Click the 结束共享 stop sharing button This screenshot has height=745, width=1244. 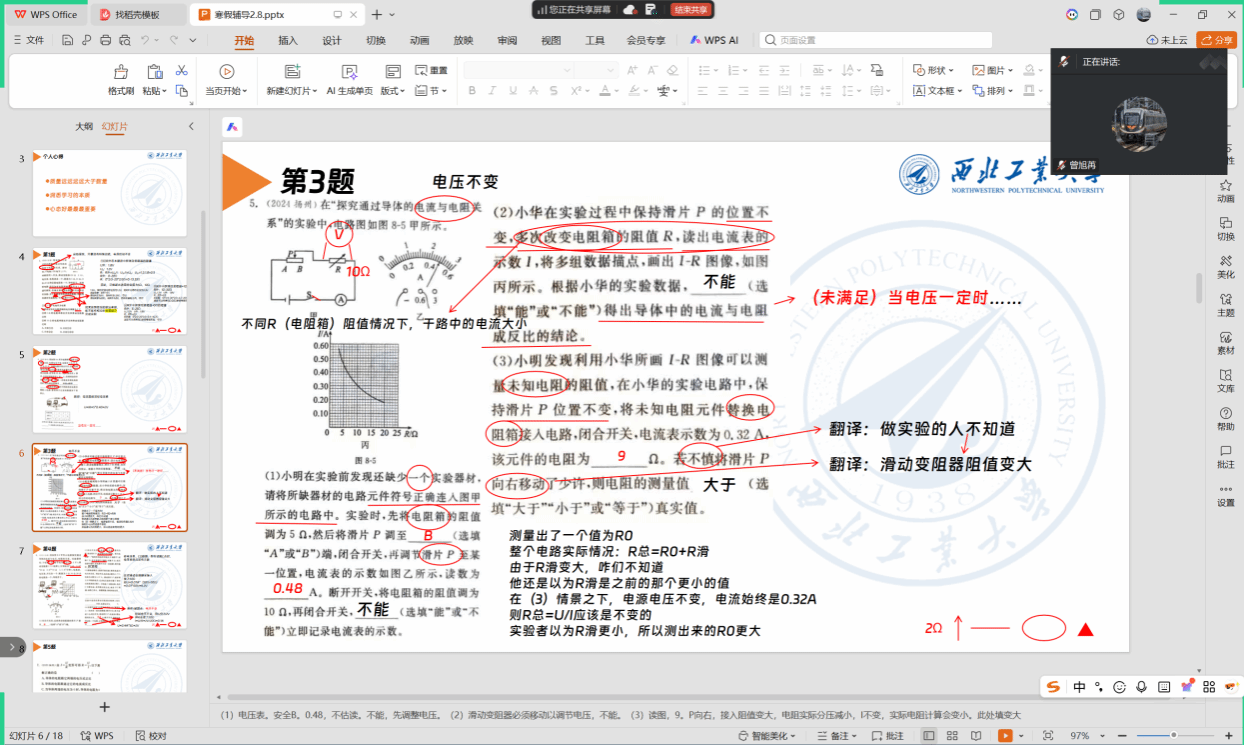click(690, 9)
